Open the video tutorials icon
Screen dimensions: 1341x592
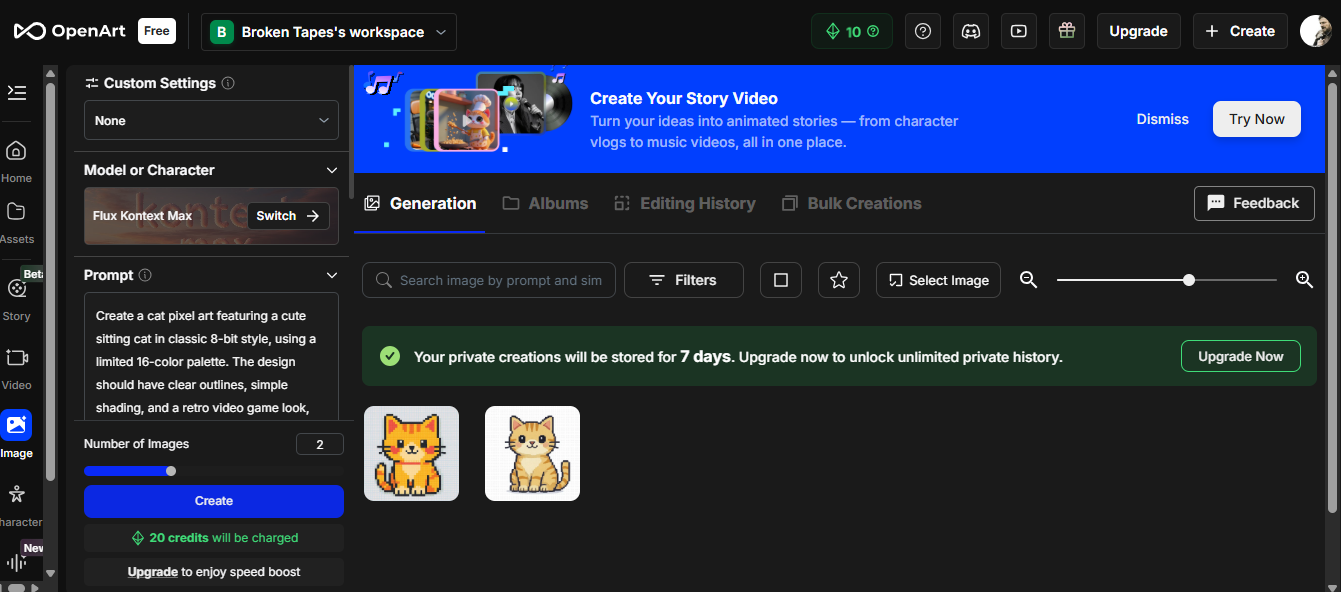point(1019,31)
